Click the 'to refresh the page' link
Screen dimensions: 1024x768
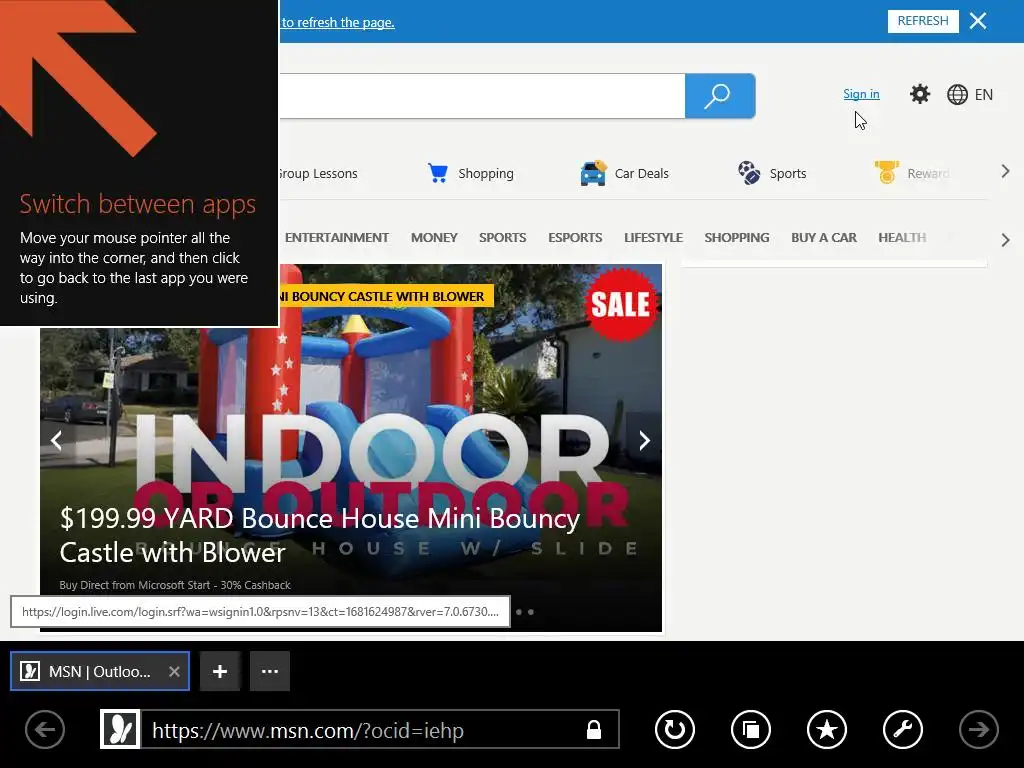(338, 22)
